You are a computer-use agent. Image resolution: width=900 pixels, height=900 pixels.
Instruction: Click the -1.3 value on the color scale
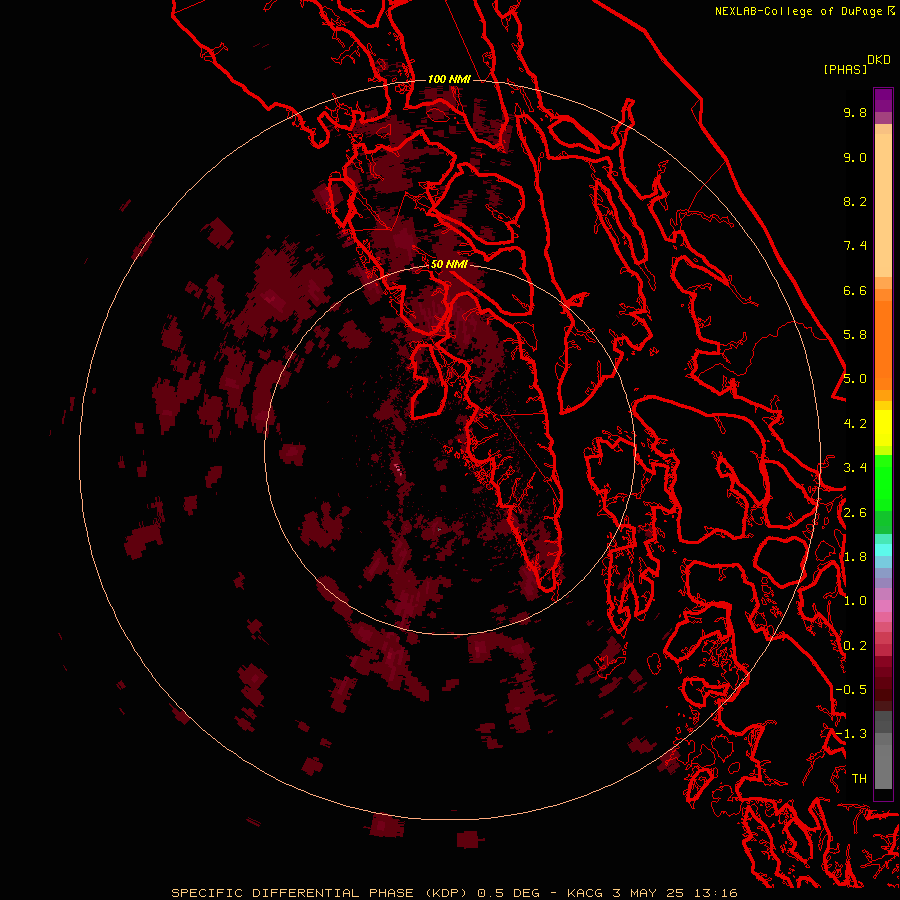(x=851, y=734)
